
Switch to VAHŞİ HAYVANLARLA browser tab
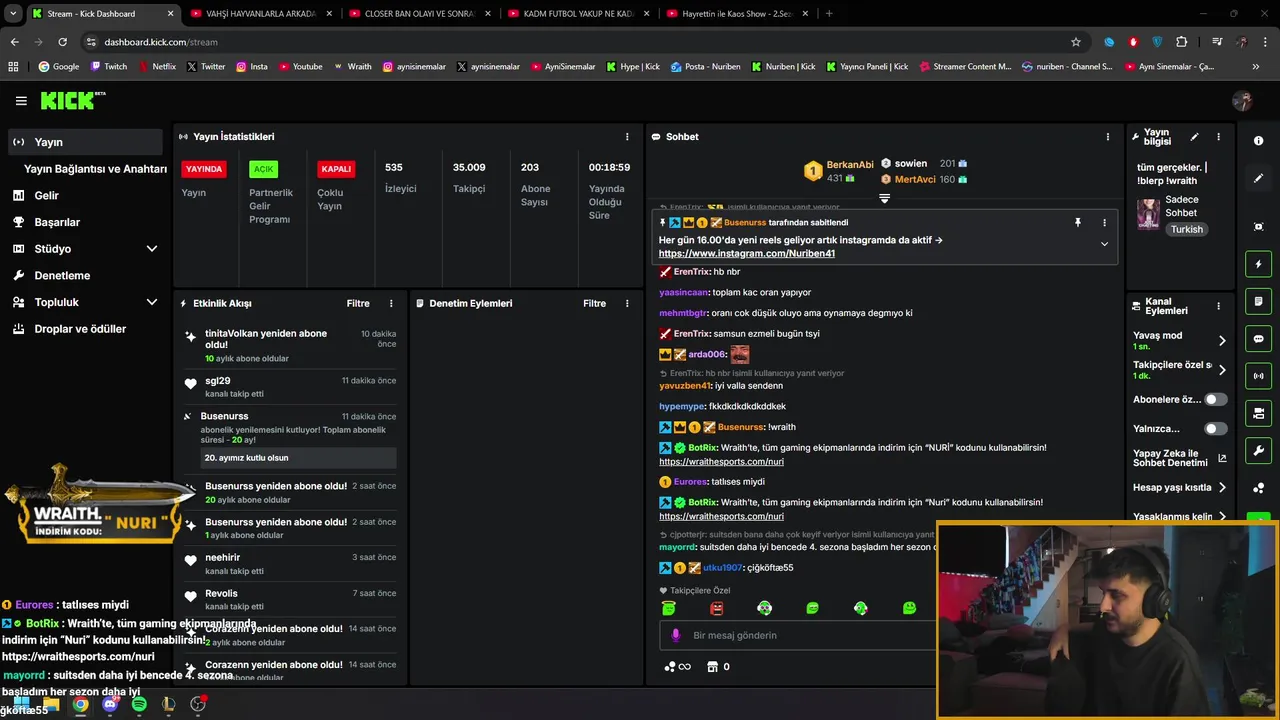260,14
